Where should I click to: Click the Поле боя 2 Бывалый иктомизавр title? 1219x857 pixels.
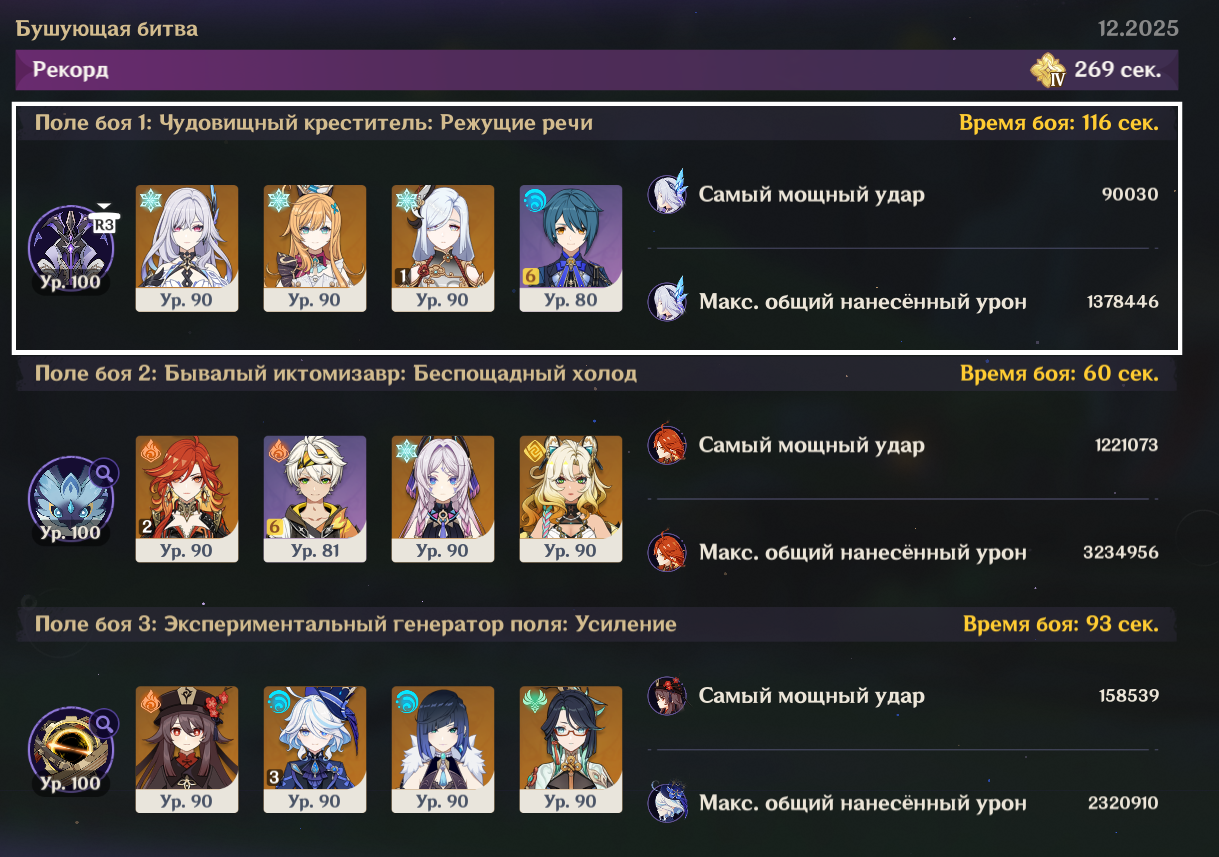tap(336, 374)
